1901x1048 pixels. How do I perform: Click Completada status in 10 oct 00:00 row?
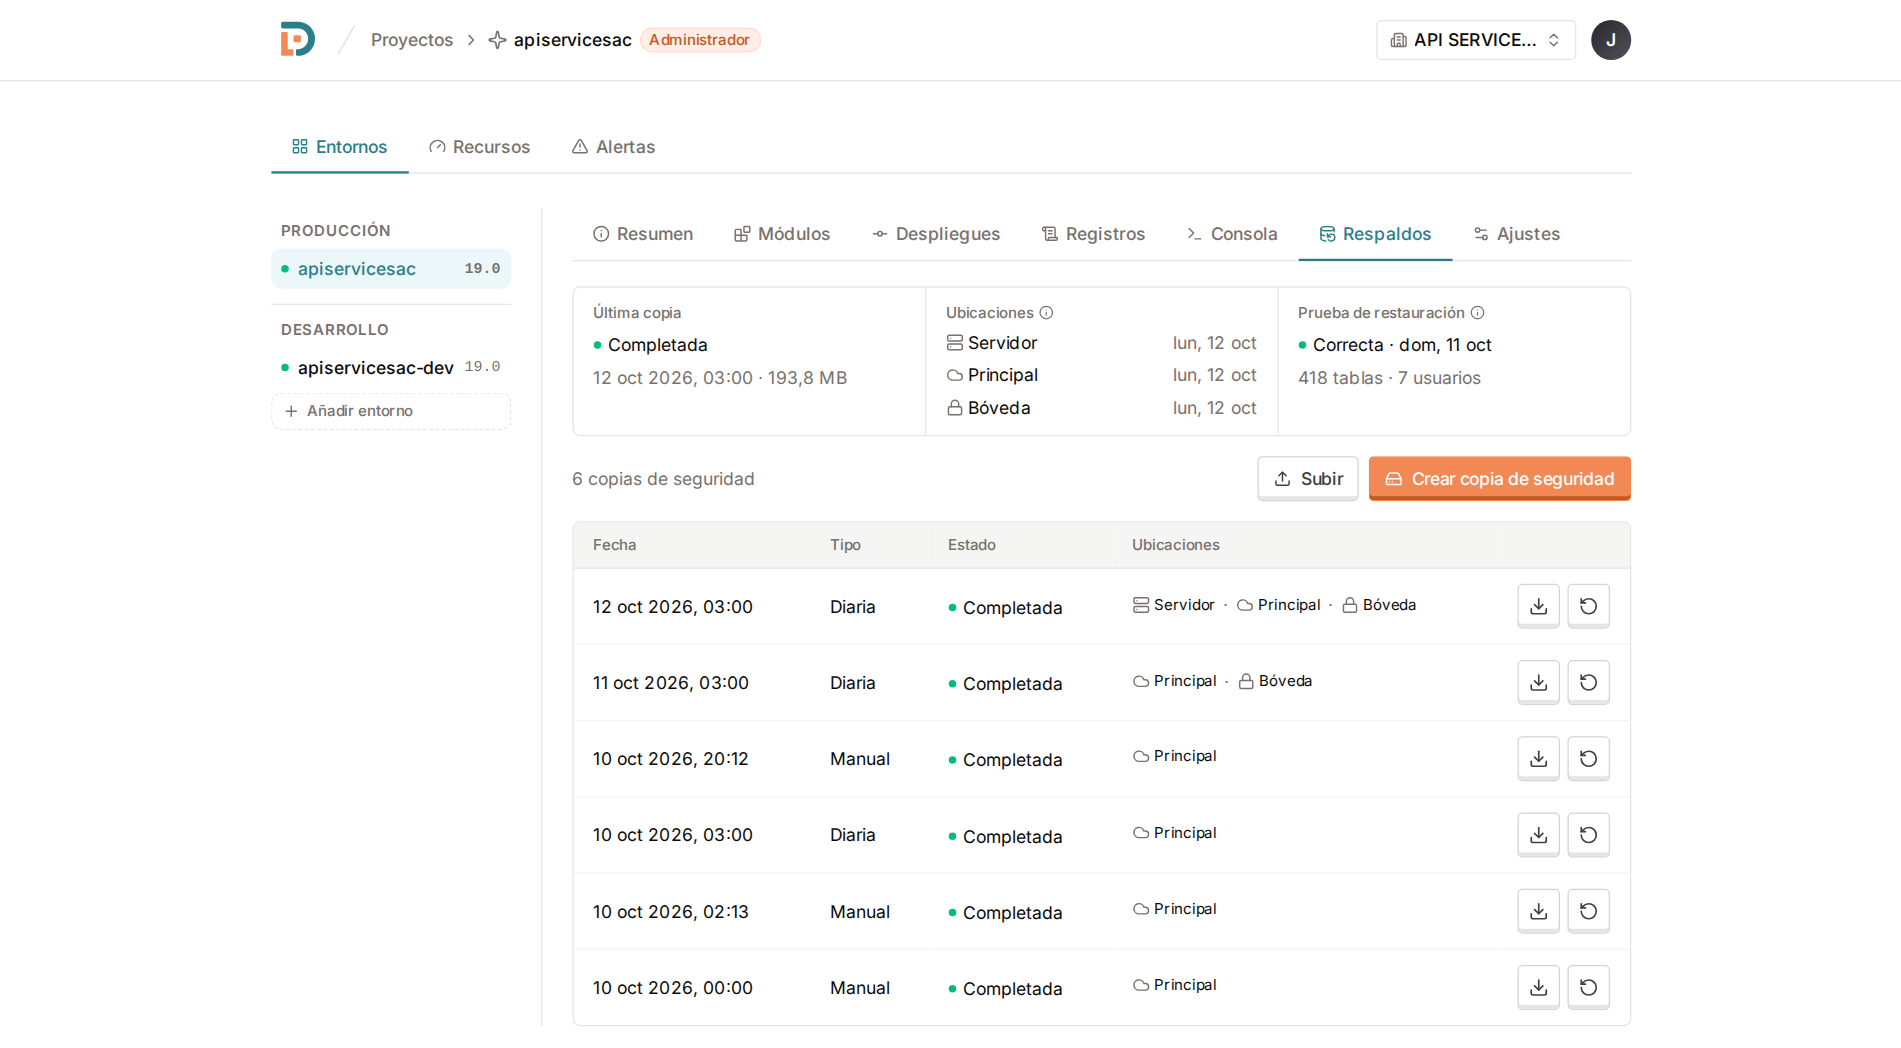click(1004, 989)
